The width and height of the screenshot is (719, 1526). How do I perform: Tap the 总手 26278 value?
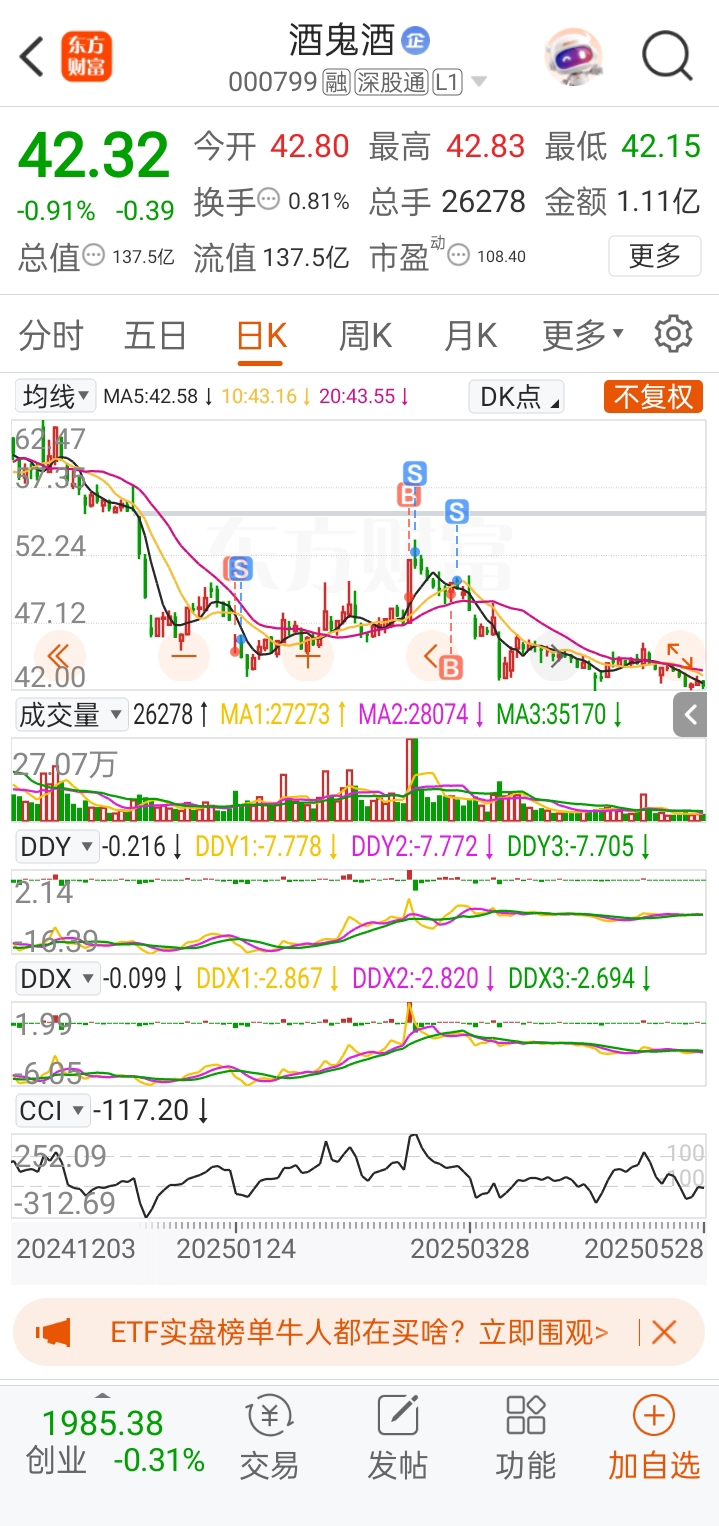point(484,201)
